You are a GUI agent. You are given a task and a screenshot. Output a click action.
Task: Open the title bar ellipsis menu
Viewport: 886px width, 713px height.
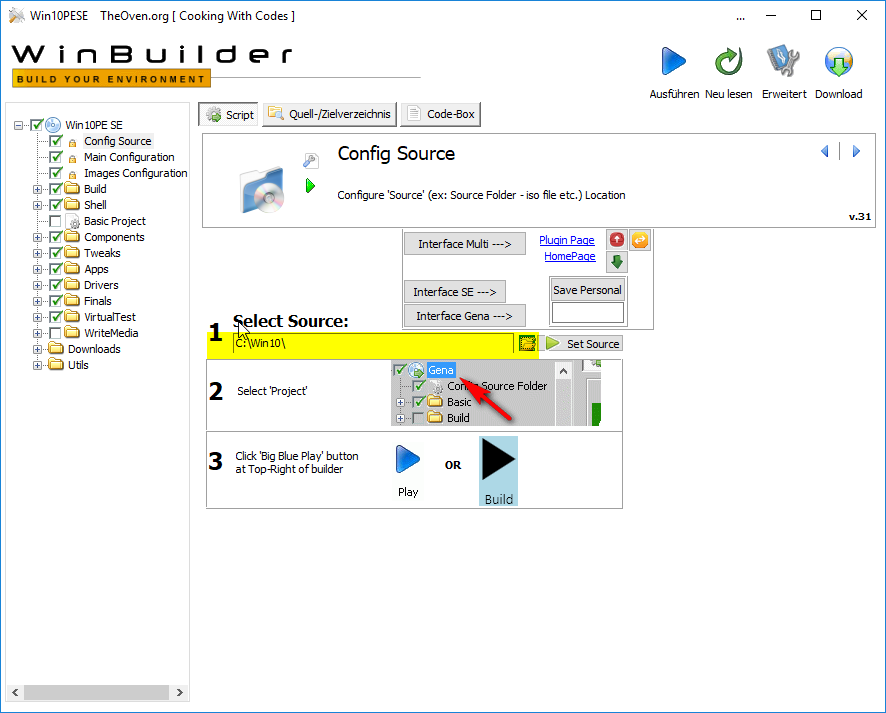[740, 17]
